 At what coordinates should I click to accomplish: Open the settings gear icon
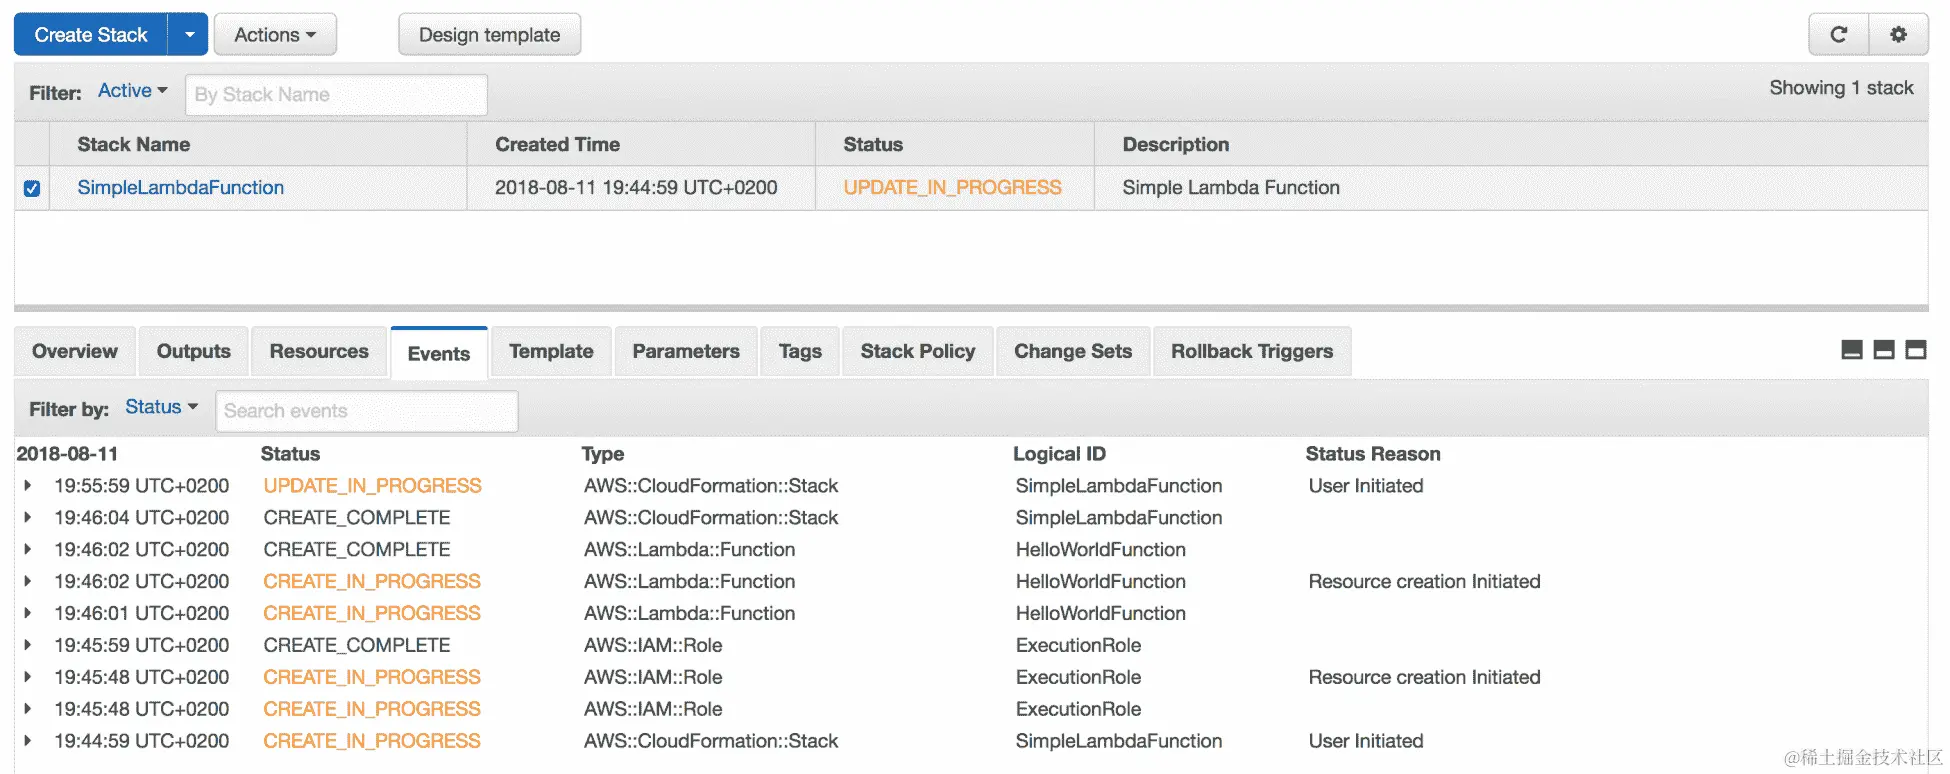[1898, 35]
